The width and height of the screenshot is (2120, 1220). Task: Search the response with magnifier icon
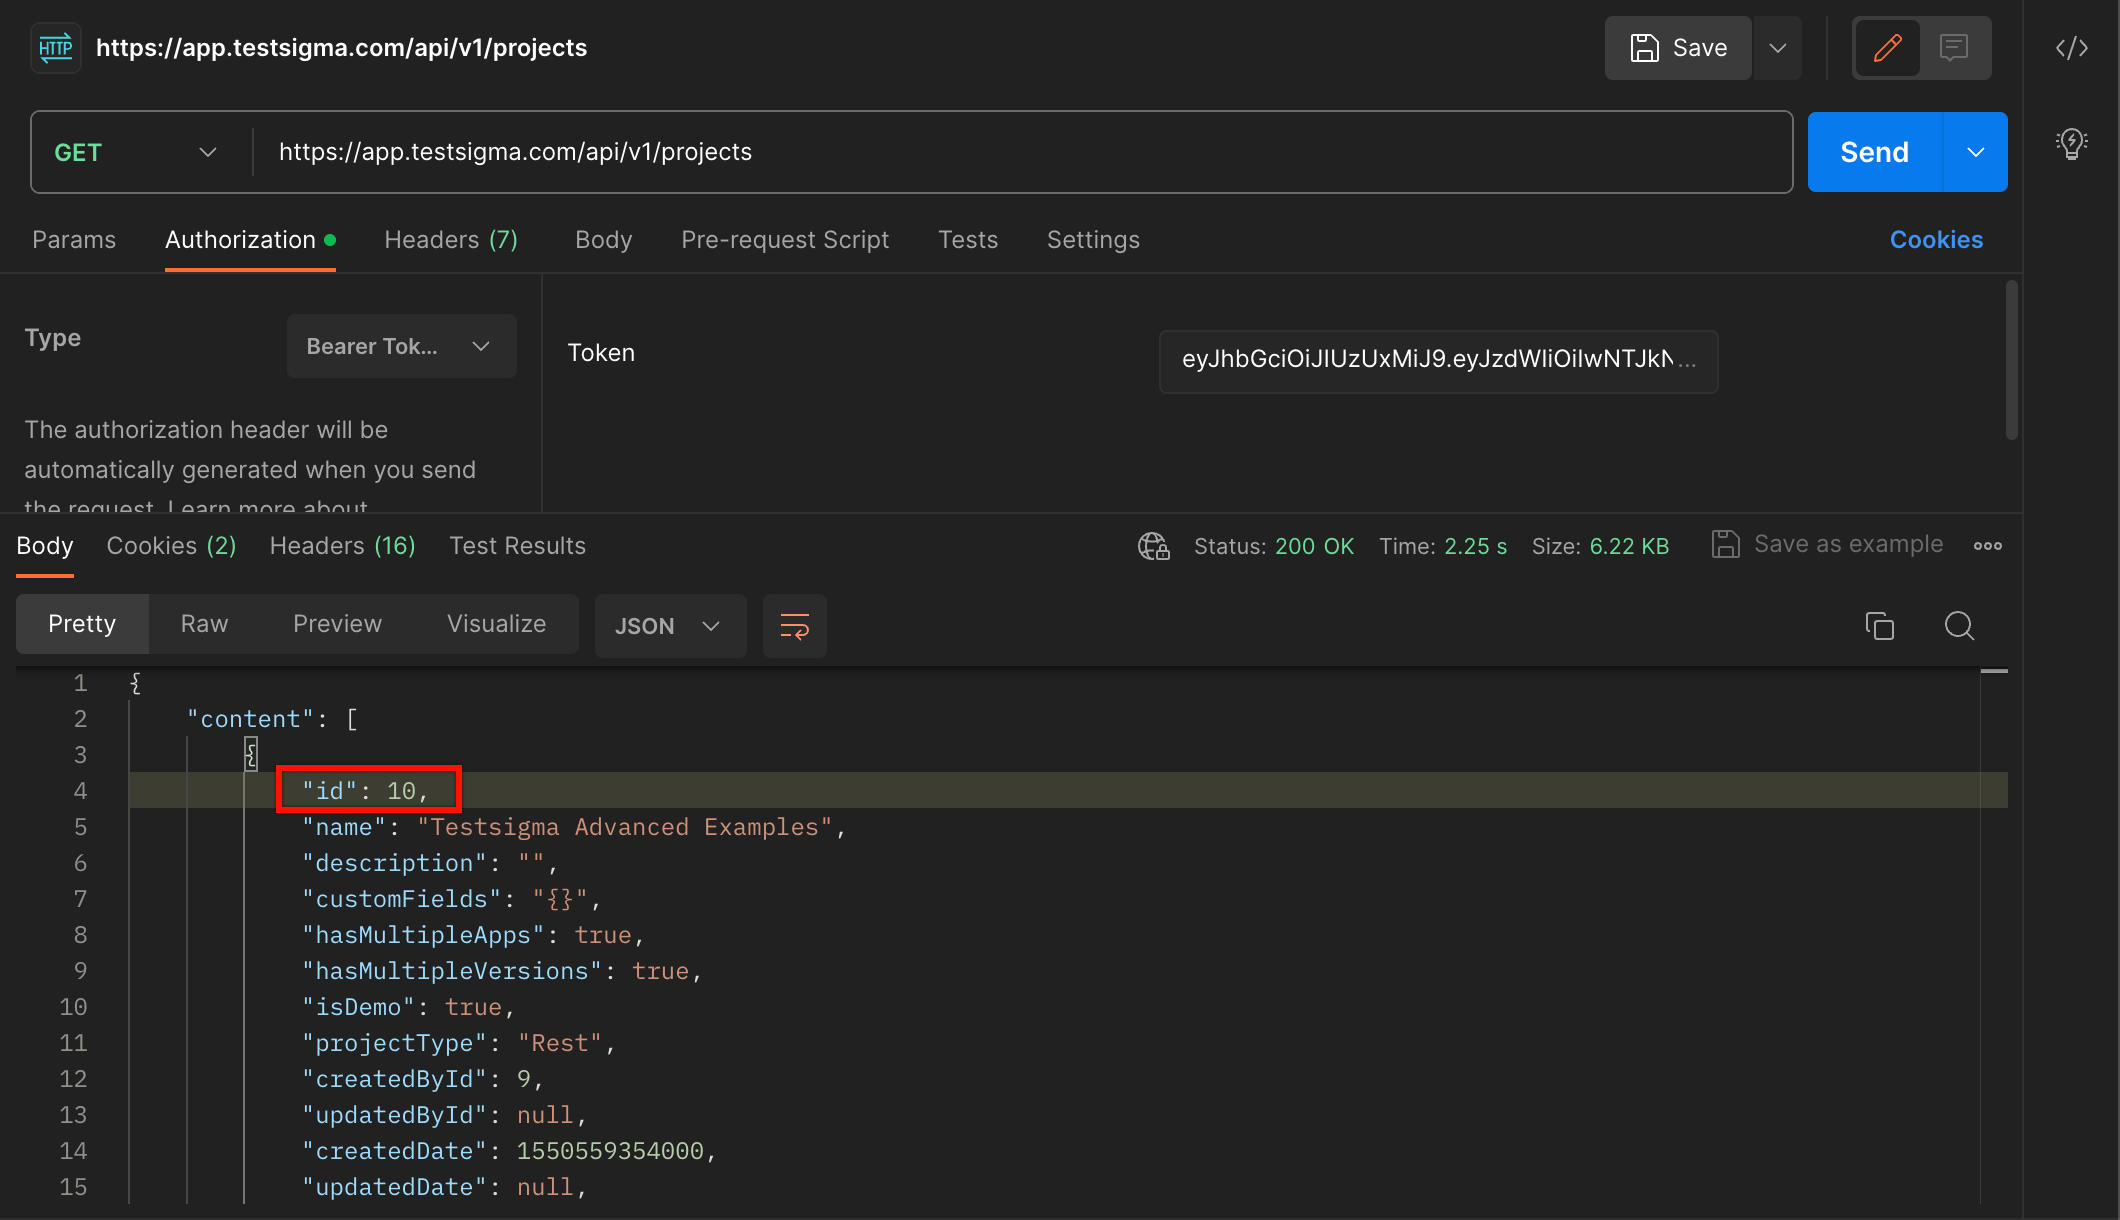coord(1958,626)
